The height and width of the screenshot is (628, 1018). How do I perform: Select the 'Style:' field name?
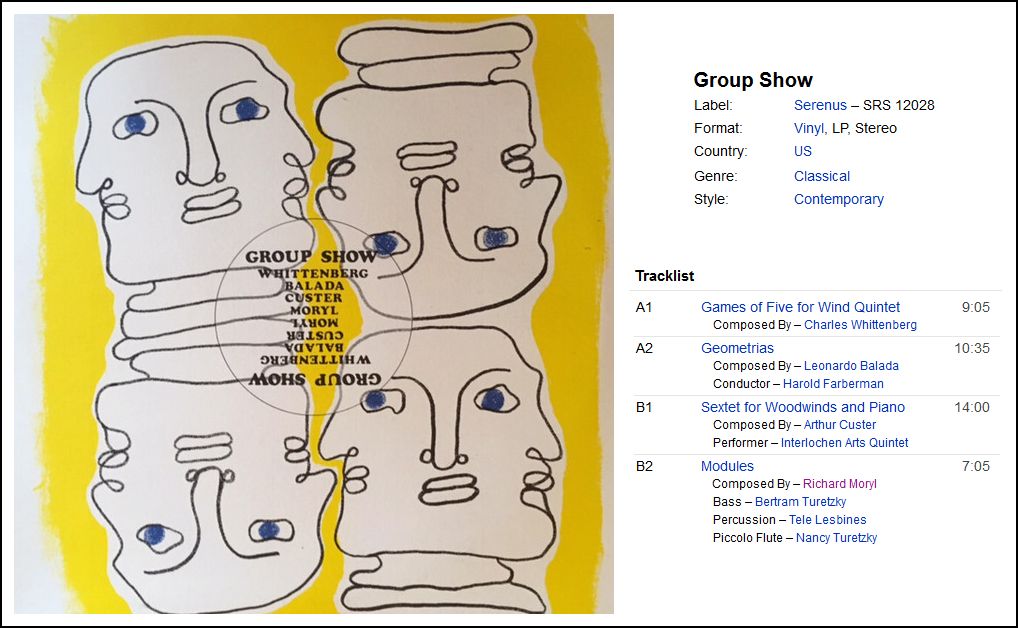coord(711,199)
